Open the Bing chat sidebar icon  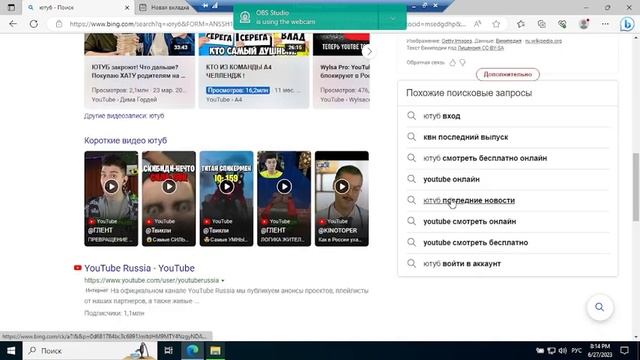(x=627, y=24)
